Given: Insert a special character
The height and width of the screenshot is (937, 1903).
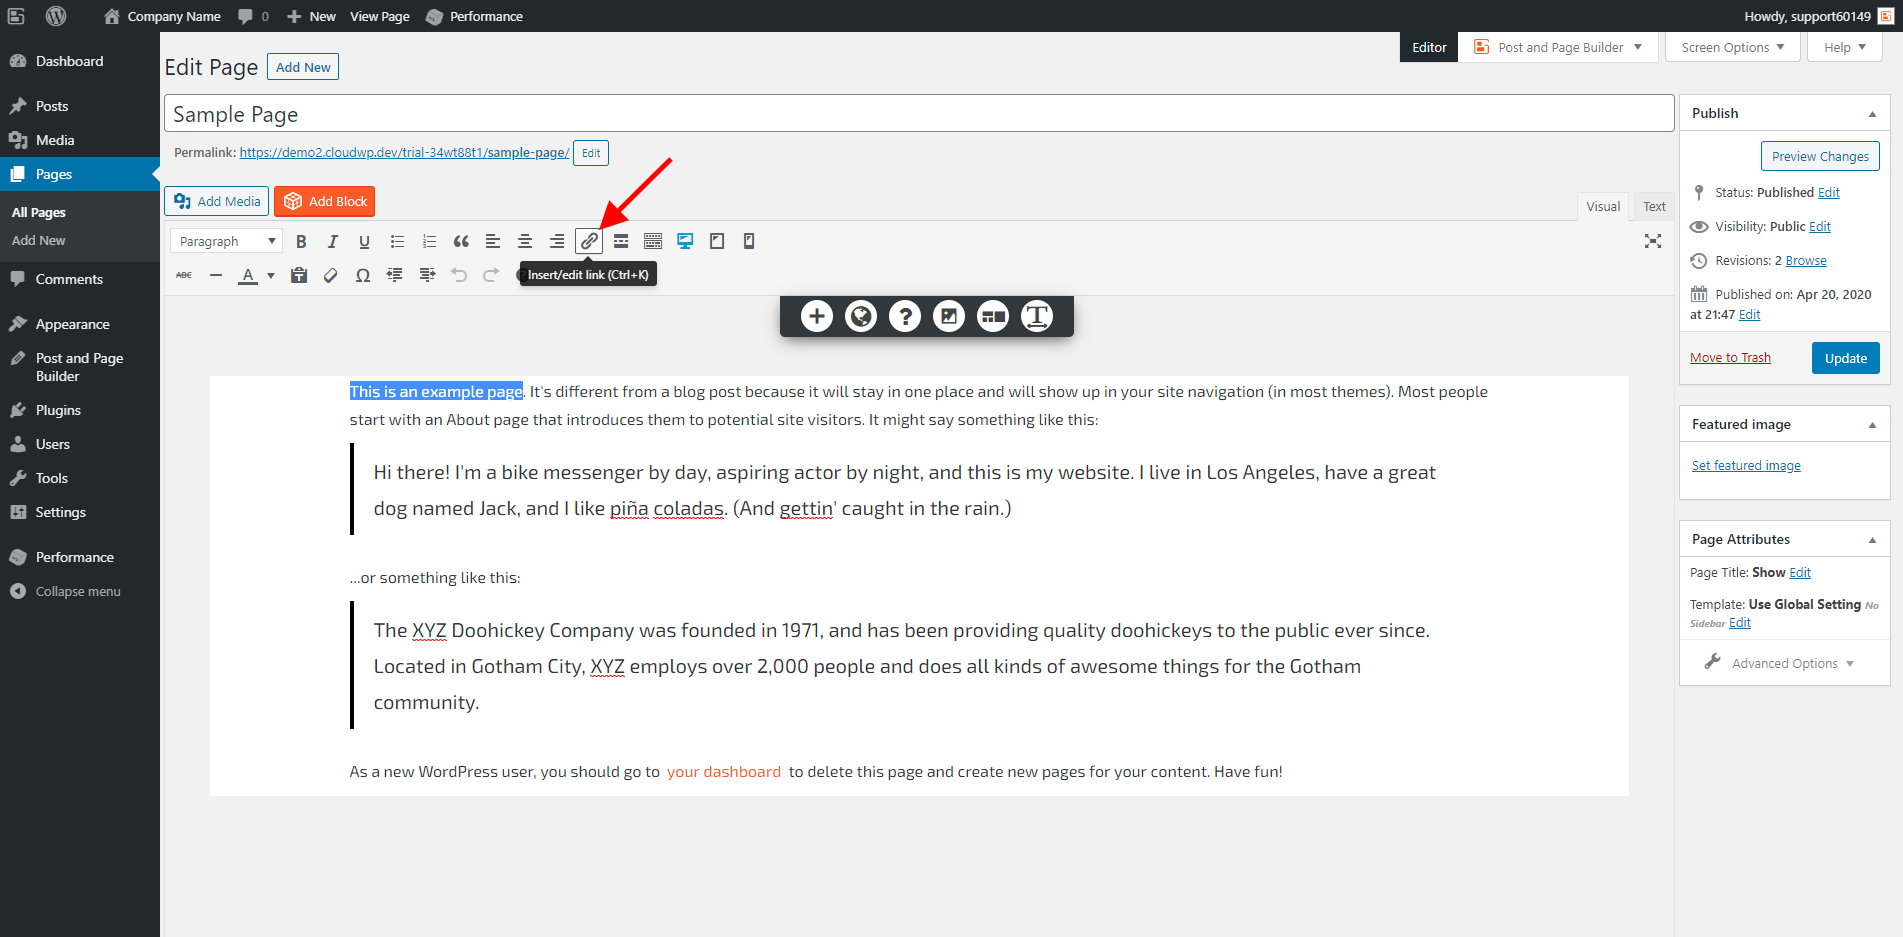Looking at the screenshot, I should (x=362, y=274).
